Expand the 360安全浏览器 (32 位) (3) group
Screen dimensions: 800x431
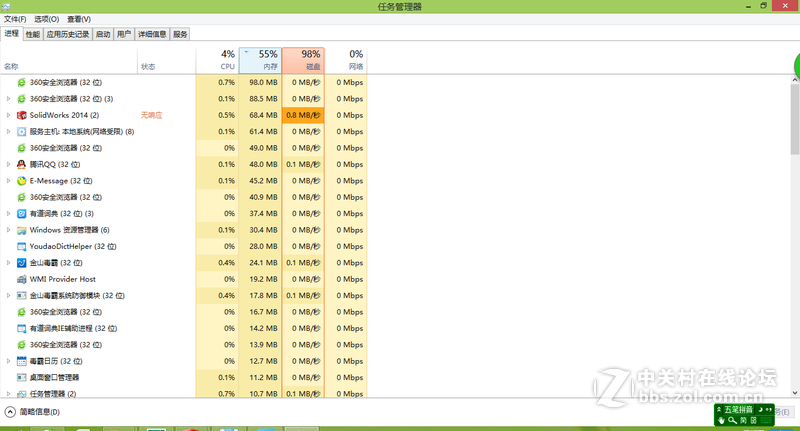pos(8,98)
